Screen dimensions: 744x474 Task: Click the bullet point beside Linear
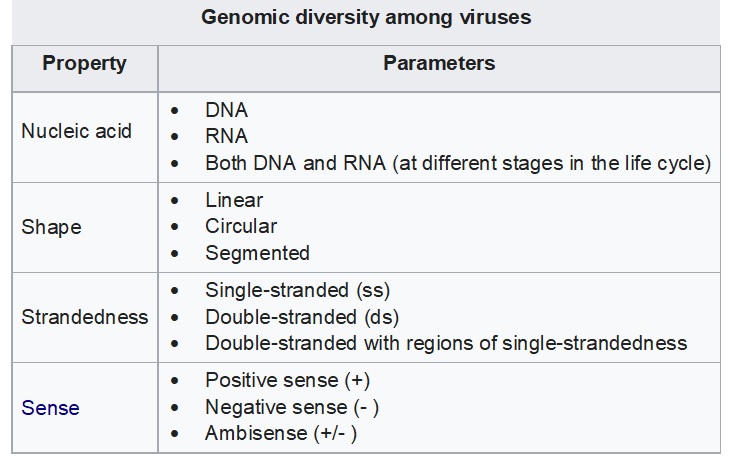(177, 202)
